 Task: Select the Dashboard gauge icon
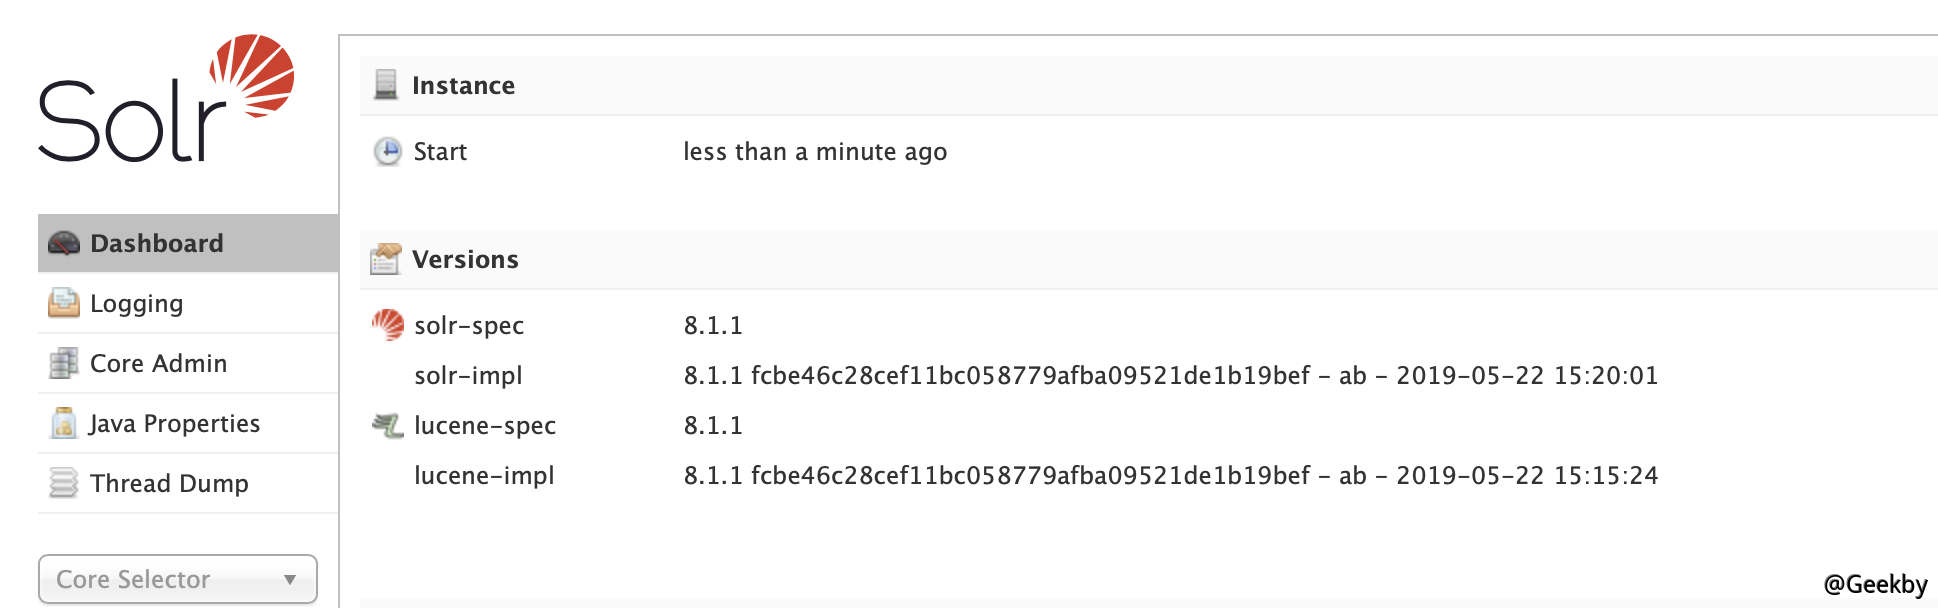click(x=64, y=243)
